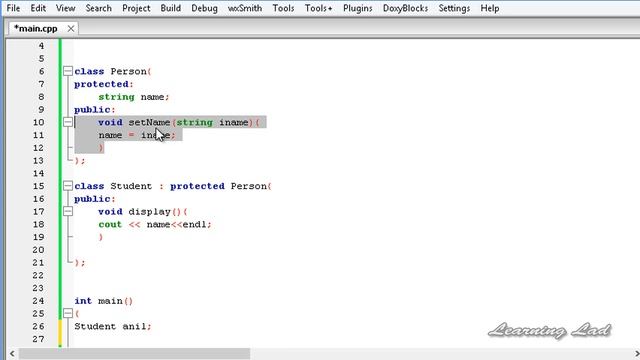This screenshot has width=640, height=360.
Task: Click 'cout' on line 18
Action: click(110, 224)
